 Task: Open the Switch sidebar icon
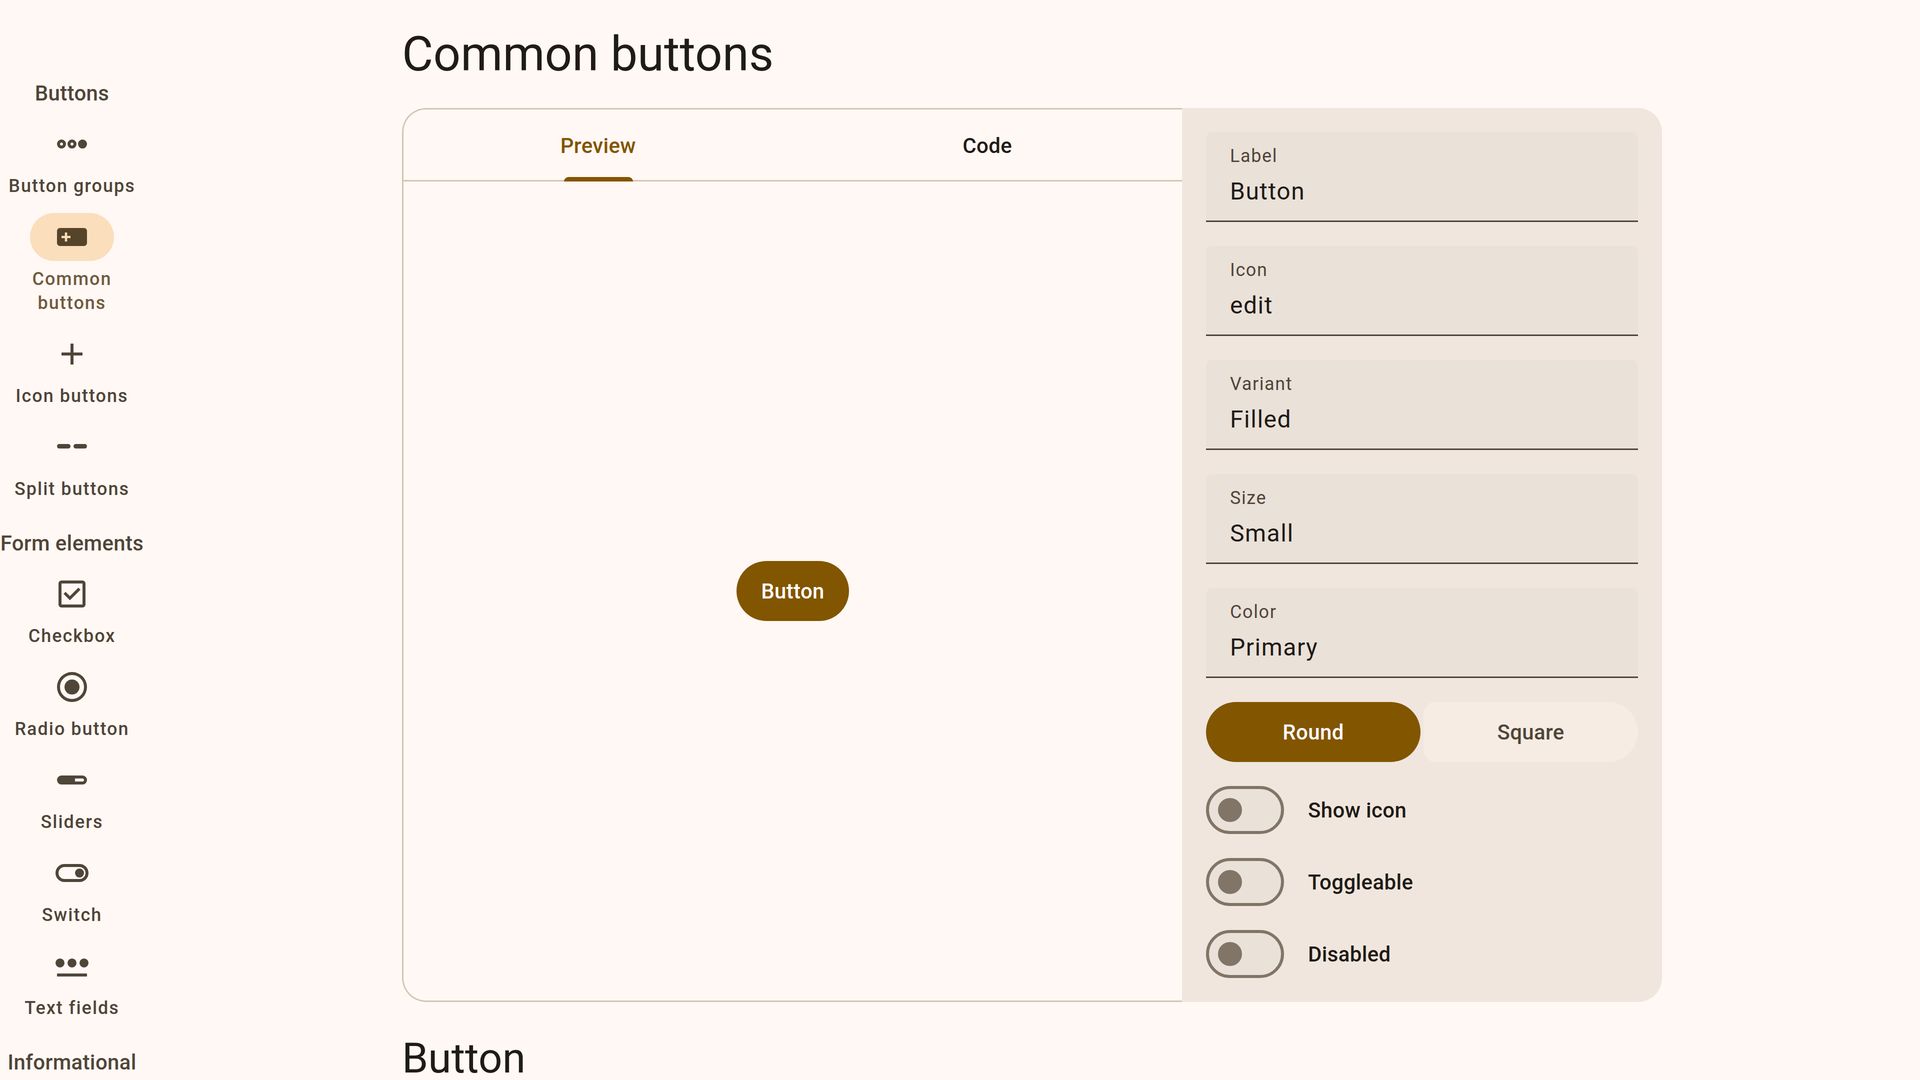[71, 873]
